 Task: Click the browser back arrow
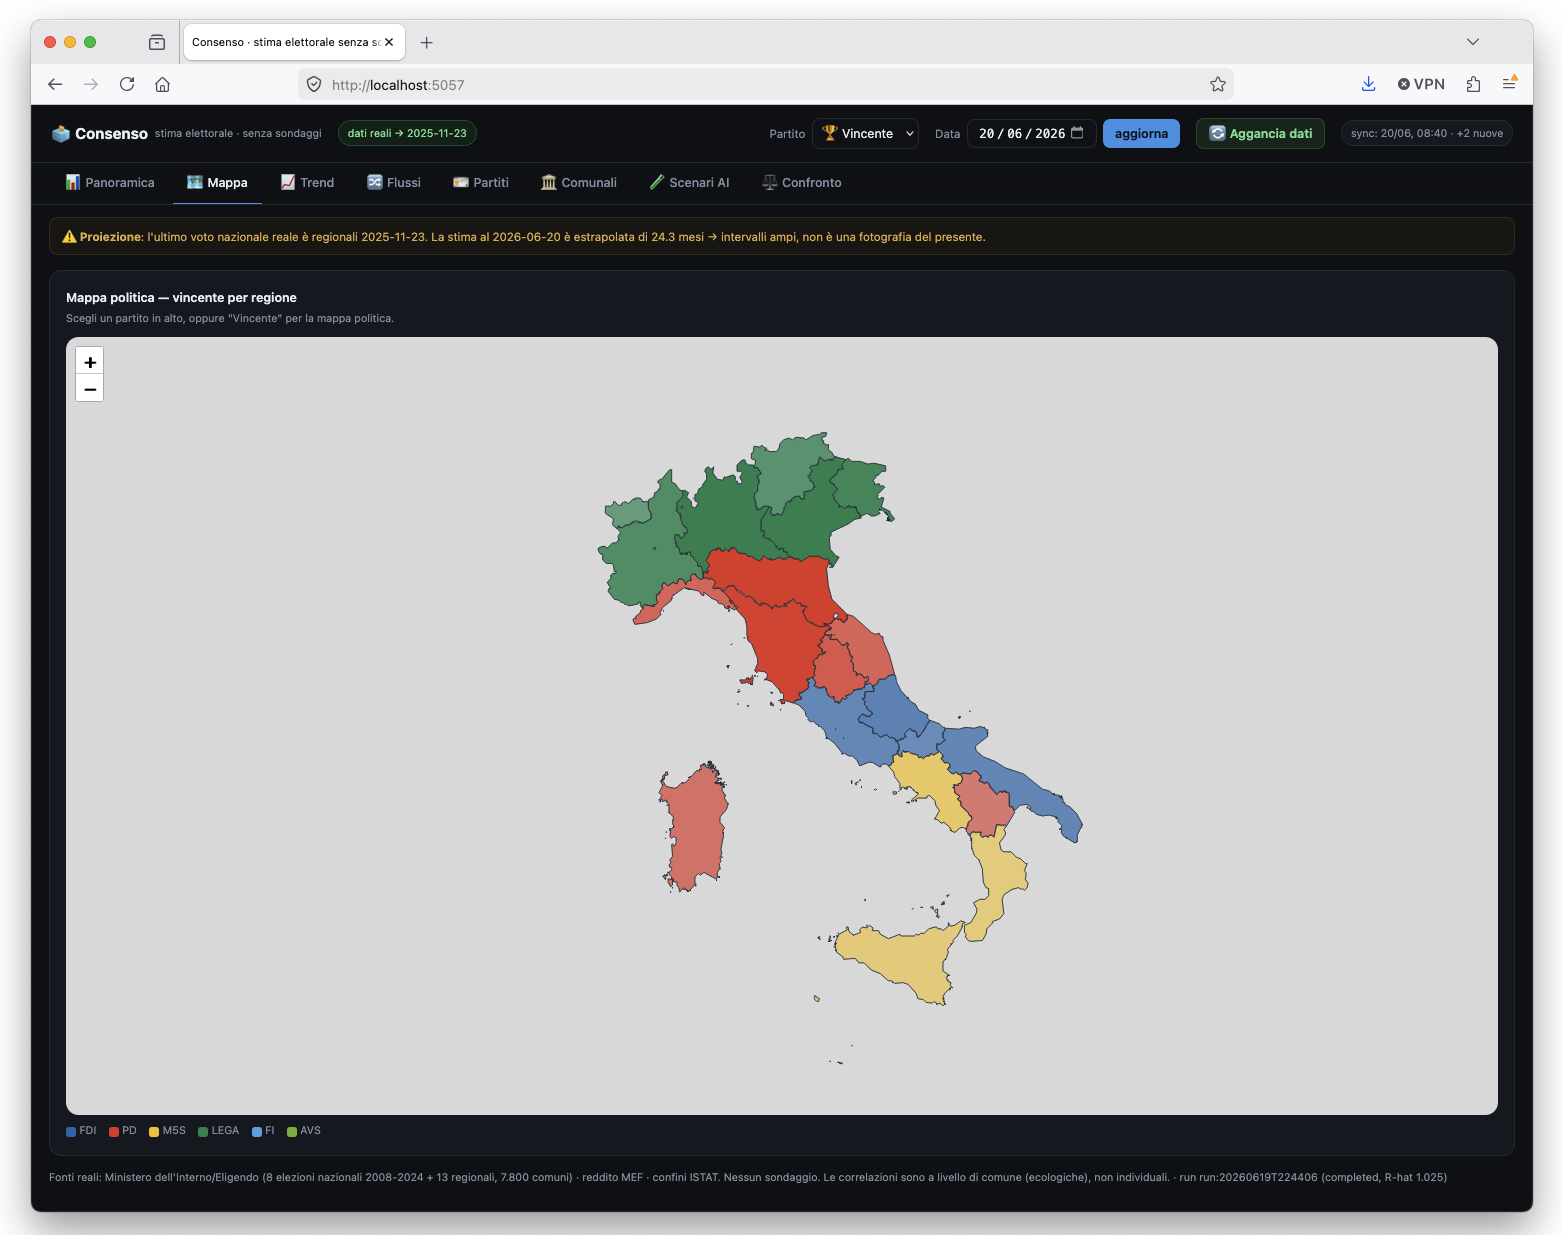[55, 84]
